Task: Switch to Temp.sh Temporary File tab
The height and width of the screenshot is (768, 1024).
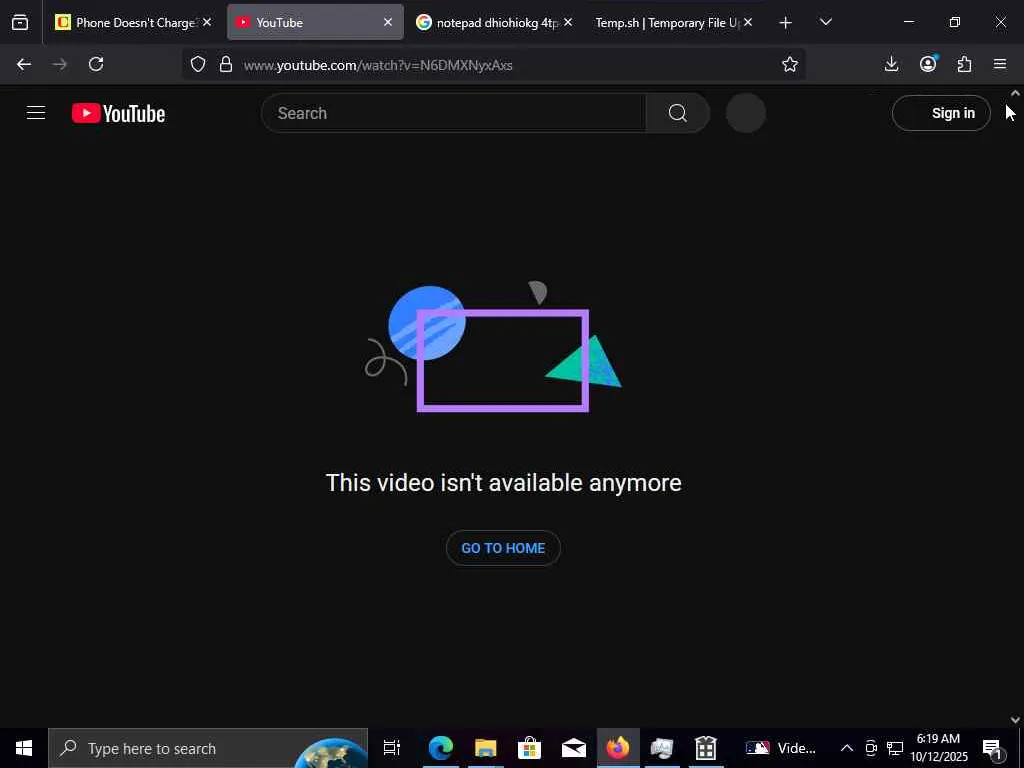Action: (666, 22)
